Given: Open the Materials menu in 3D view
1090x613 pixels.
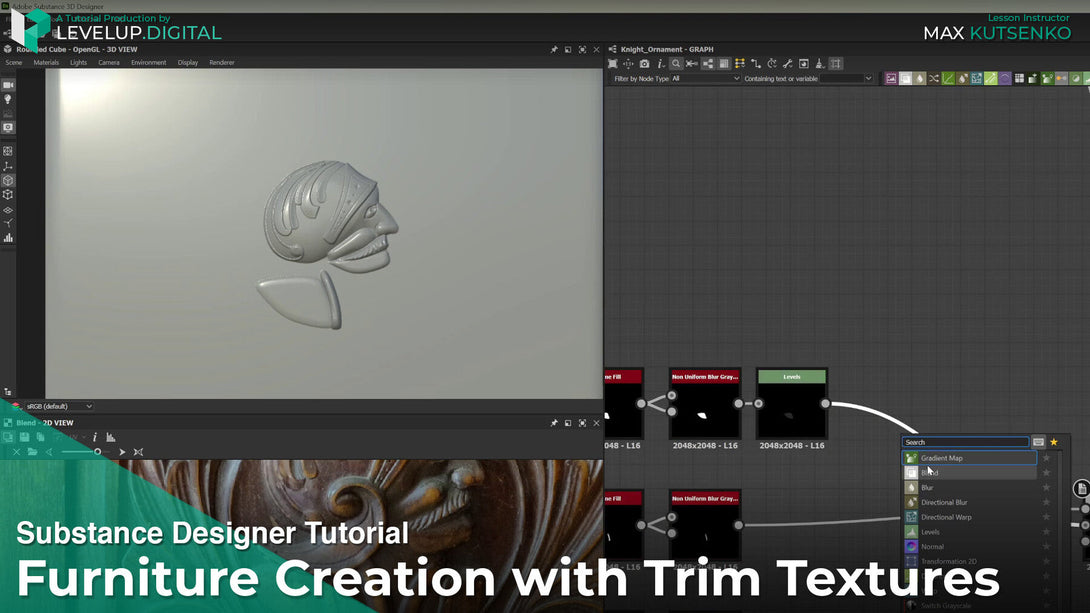Looking at the screenshot, I should pos(46,63).
